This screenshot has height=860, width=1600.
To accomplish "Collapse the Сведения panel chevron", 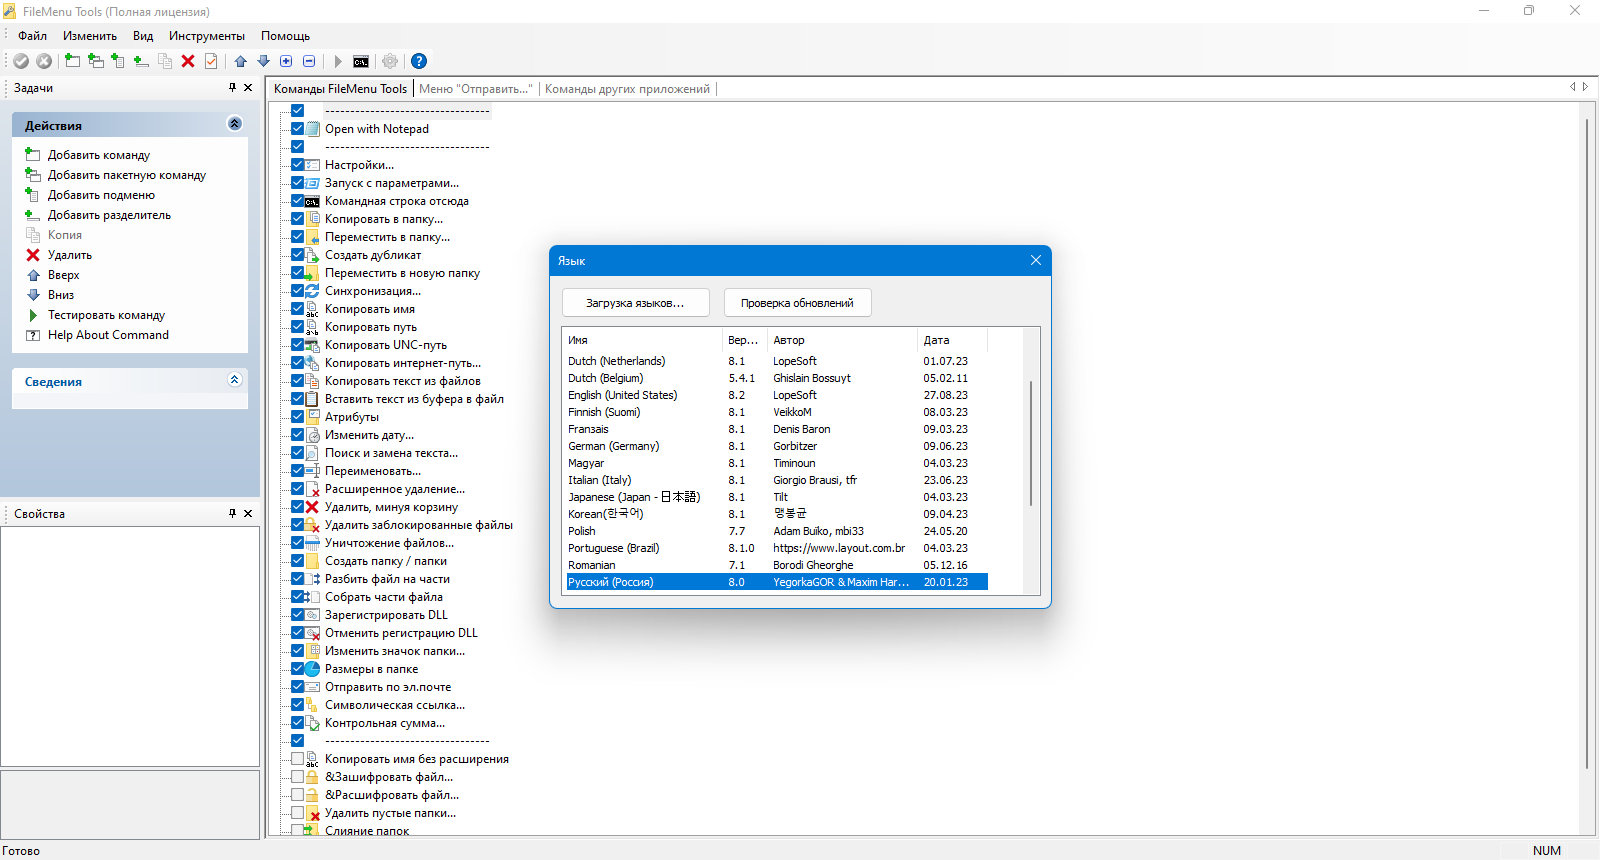I will (235, 380).
